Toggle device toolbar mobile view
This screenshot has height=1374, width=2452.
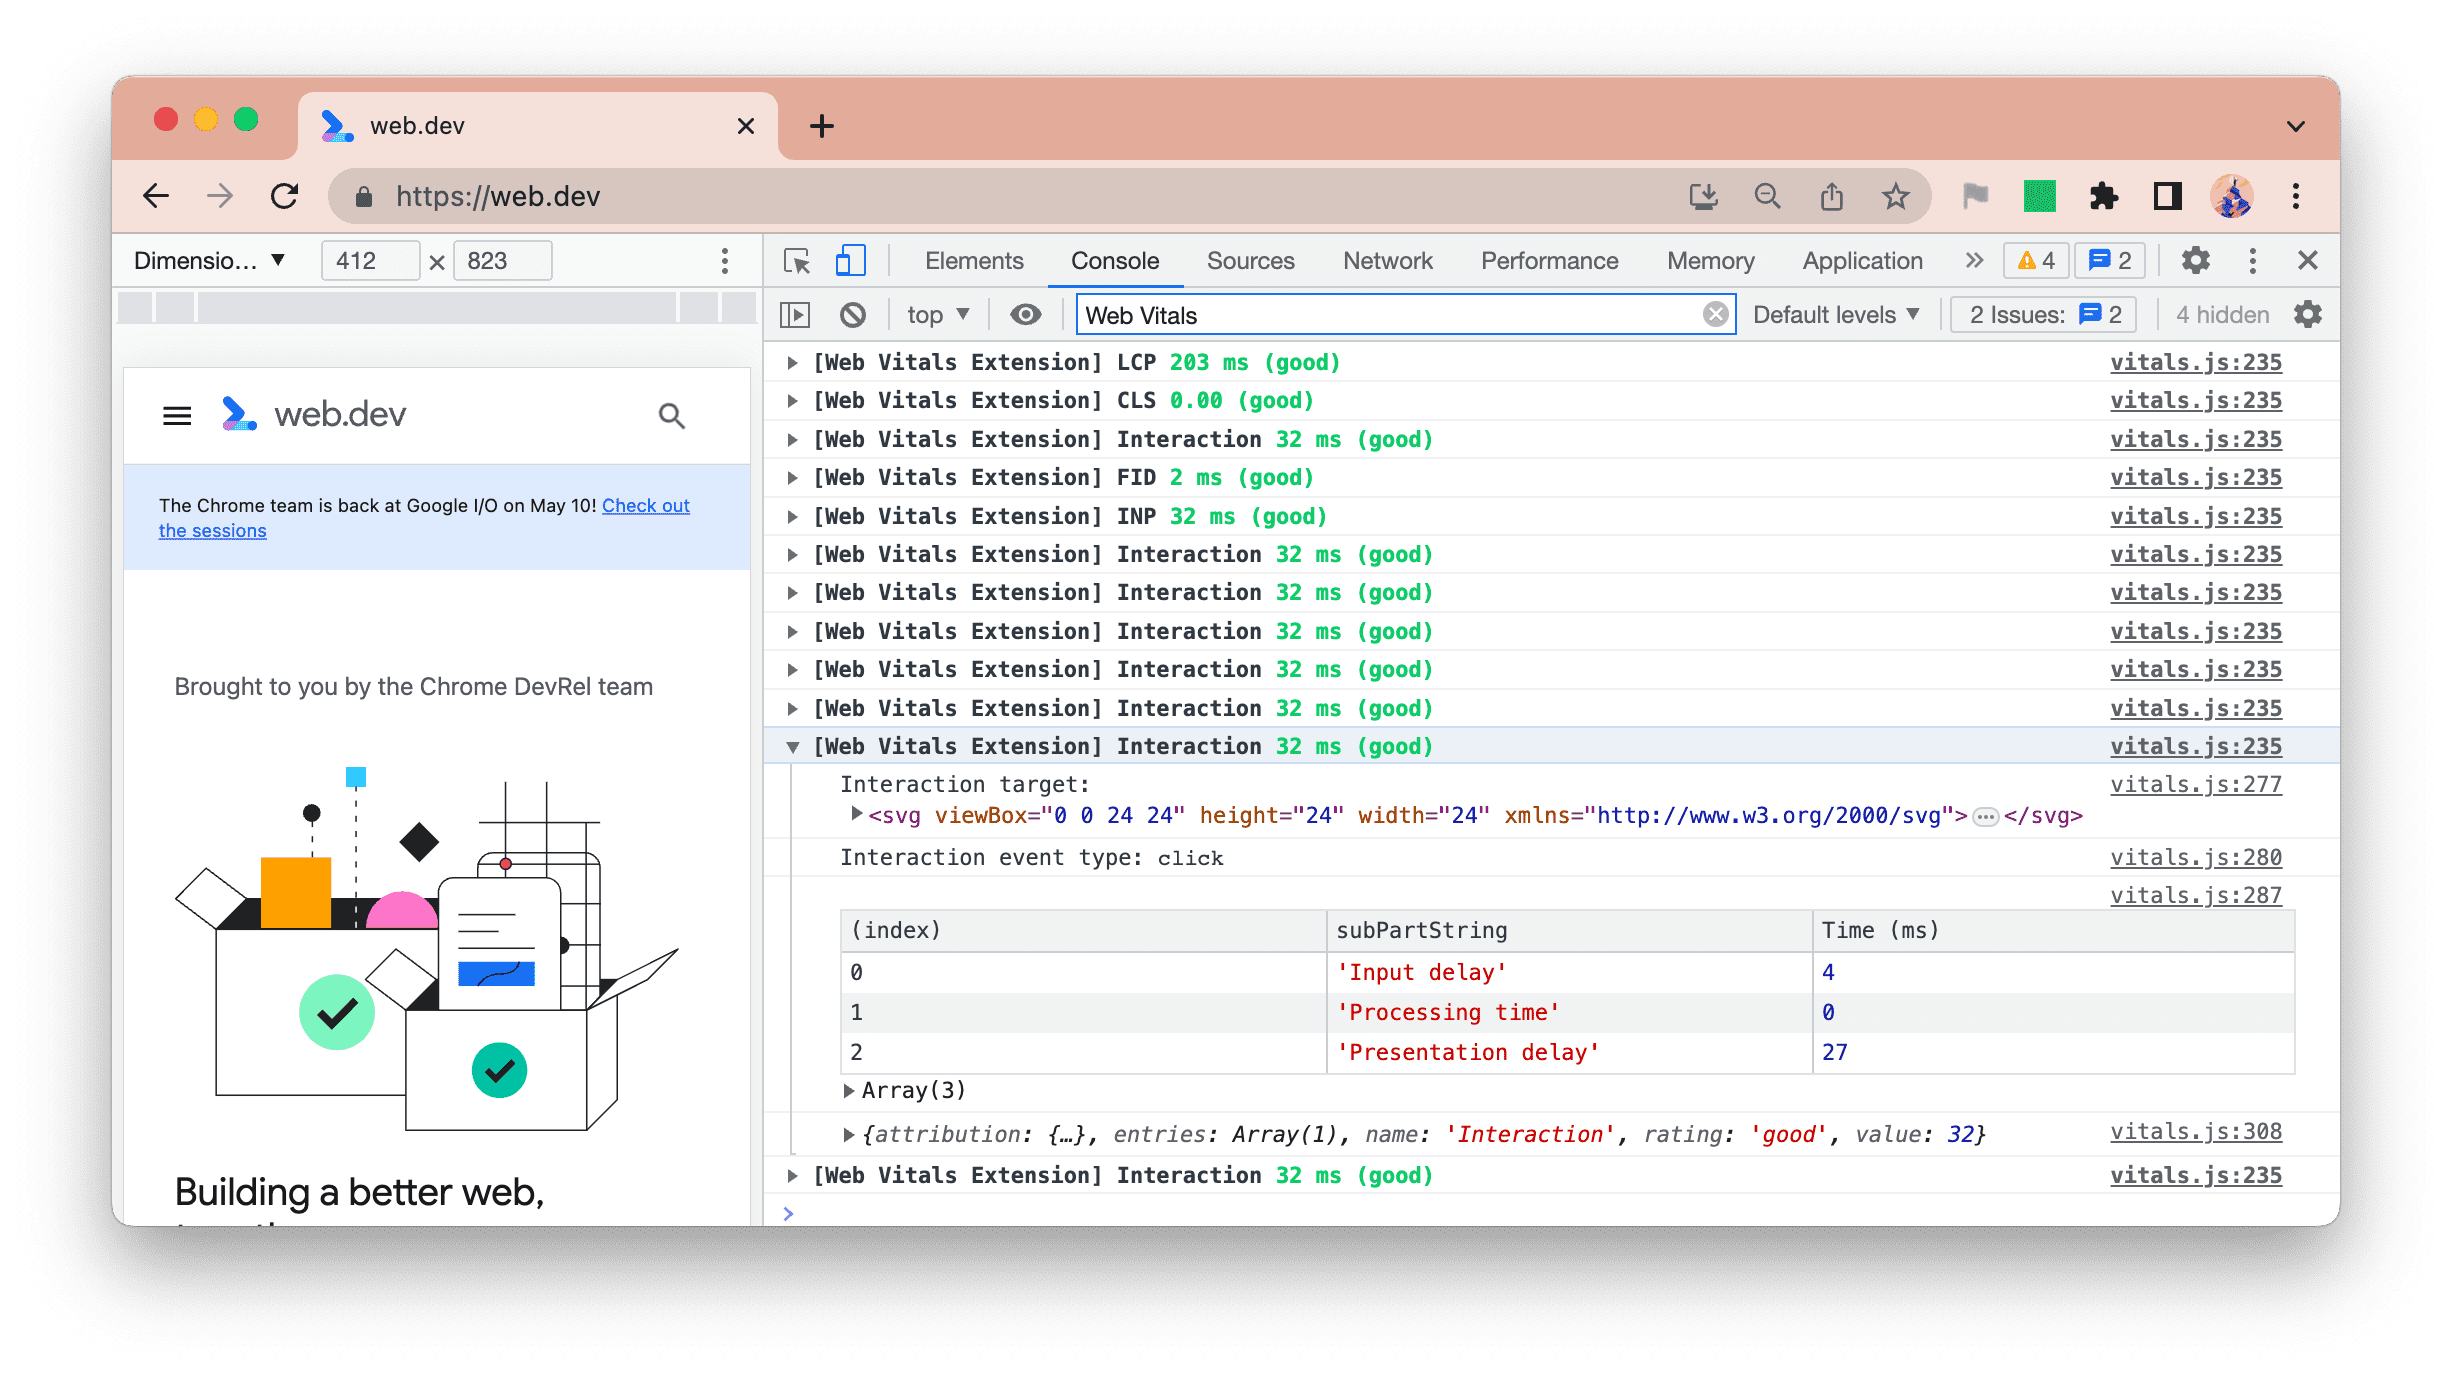click(x=850, y=259)
